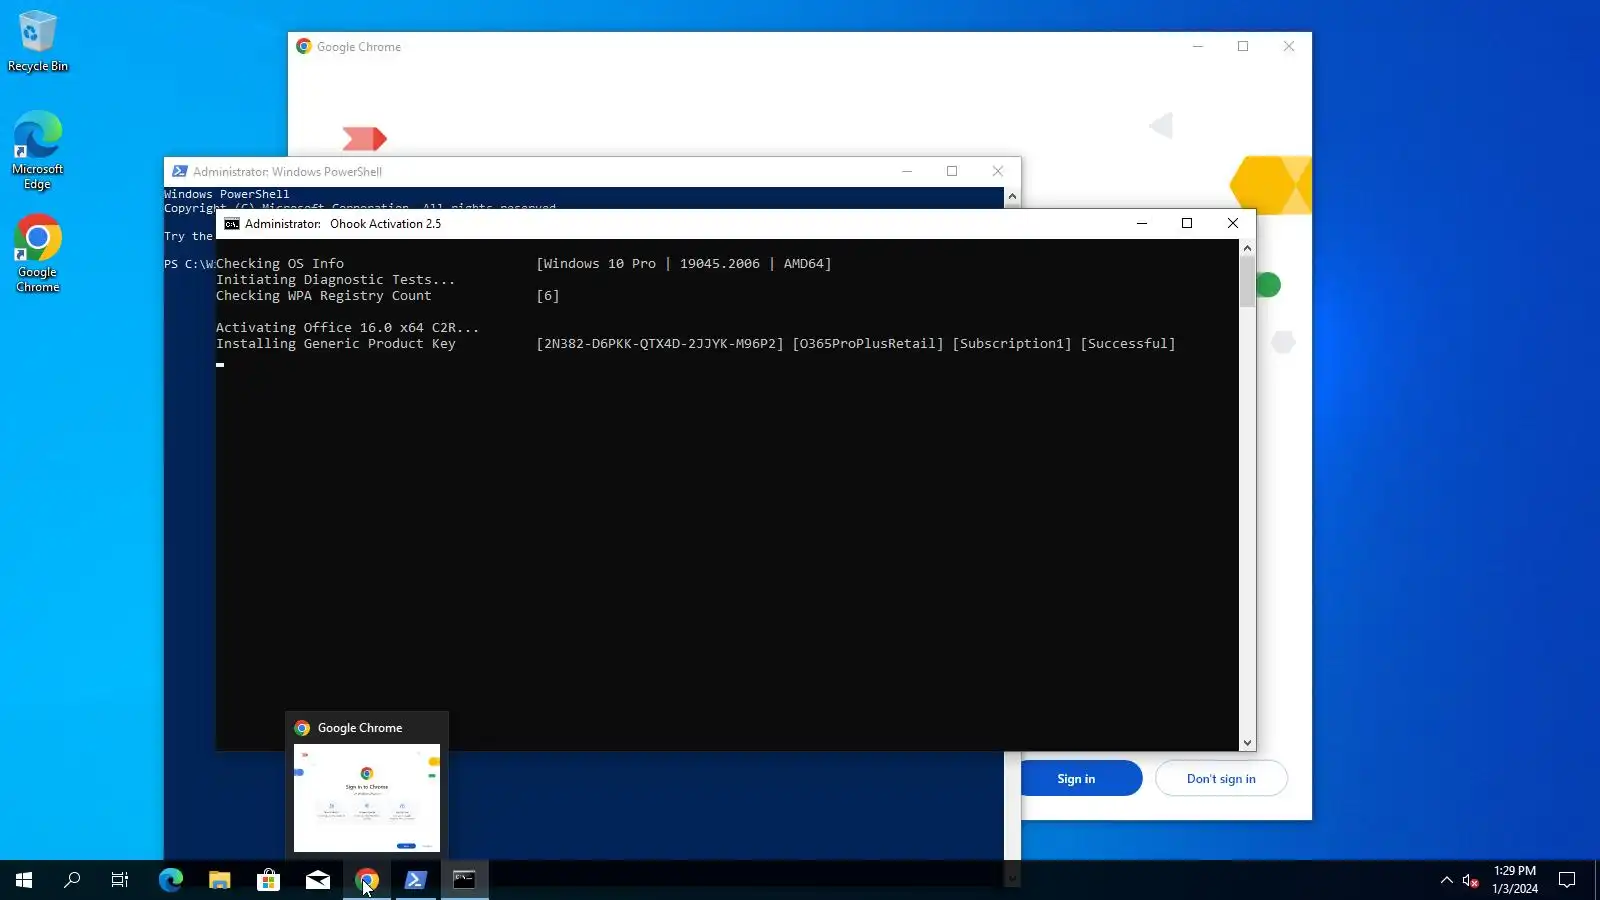This screenshot has width=1600, height=900.
Task: Minimize the Google Chrome window
Action: click(x=1198, y=47)
